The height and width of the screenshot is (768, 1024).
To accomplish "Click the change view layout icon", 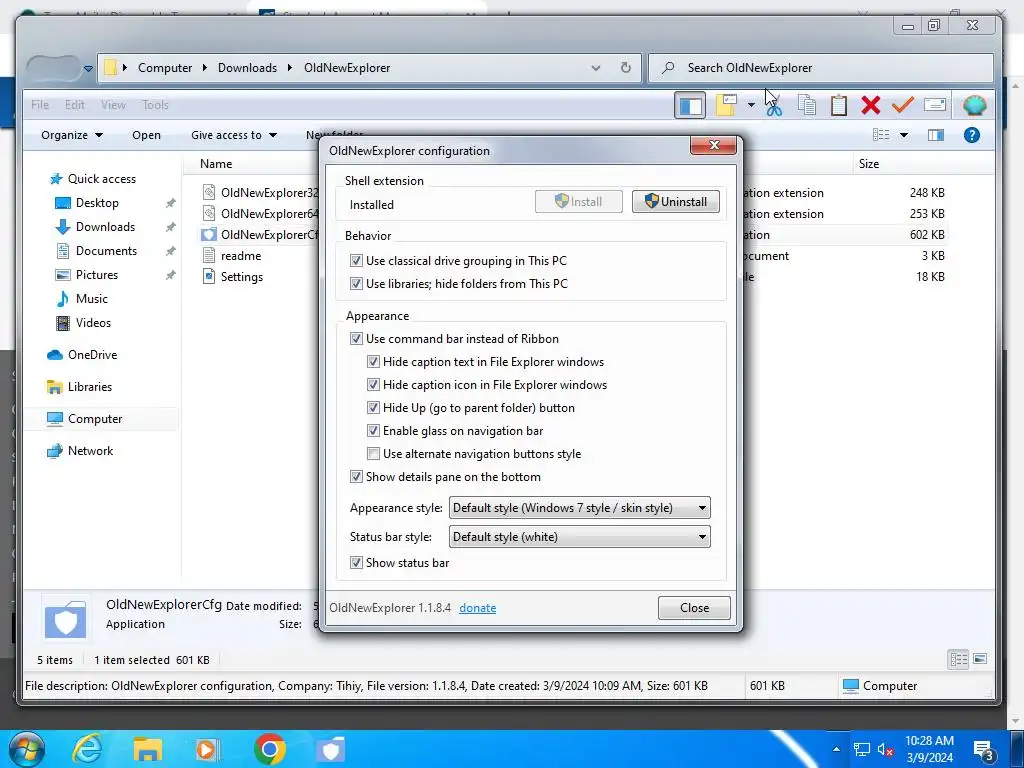I will [881, 135].
